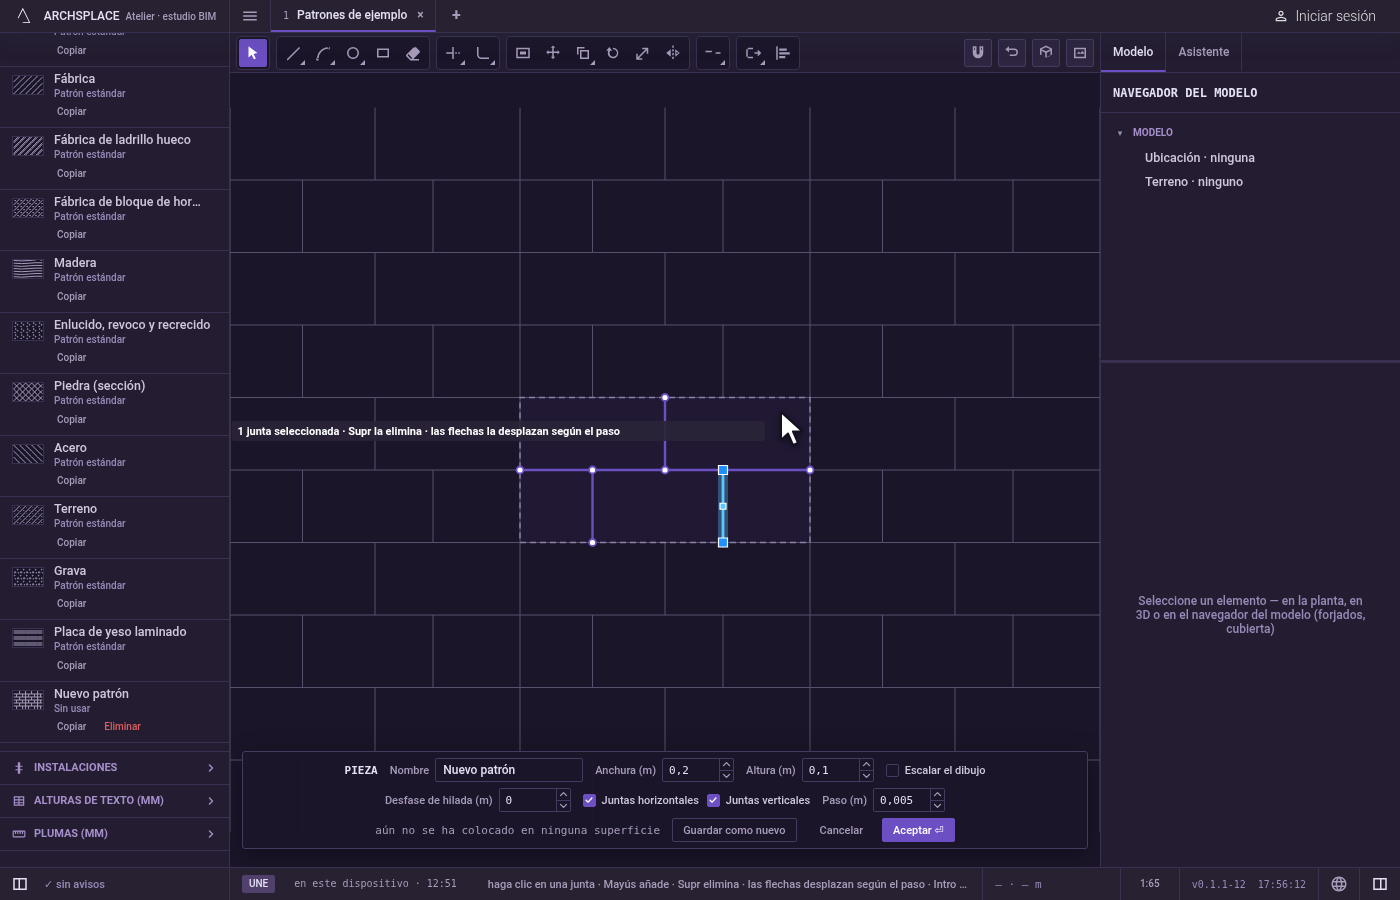Toggle the right panel icon in status bar
The height and width of the screenshot is (900, 1400).
[1380, 884]
